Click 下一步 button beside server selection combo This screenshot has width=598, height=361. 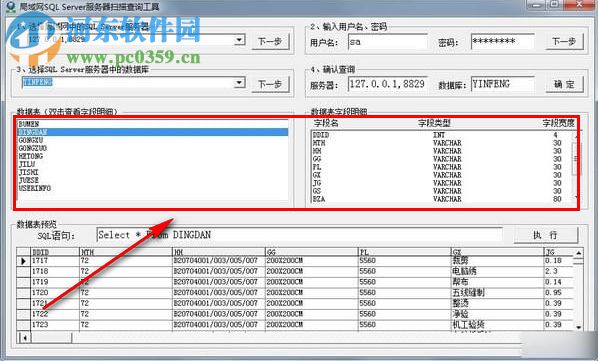tap(270, 42)
